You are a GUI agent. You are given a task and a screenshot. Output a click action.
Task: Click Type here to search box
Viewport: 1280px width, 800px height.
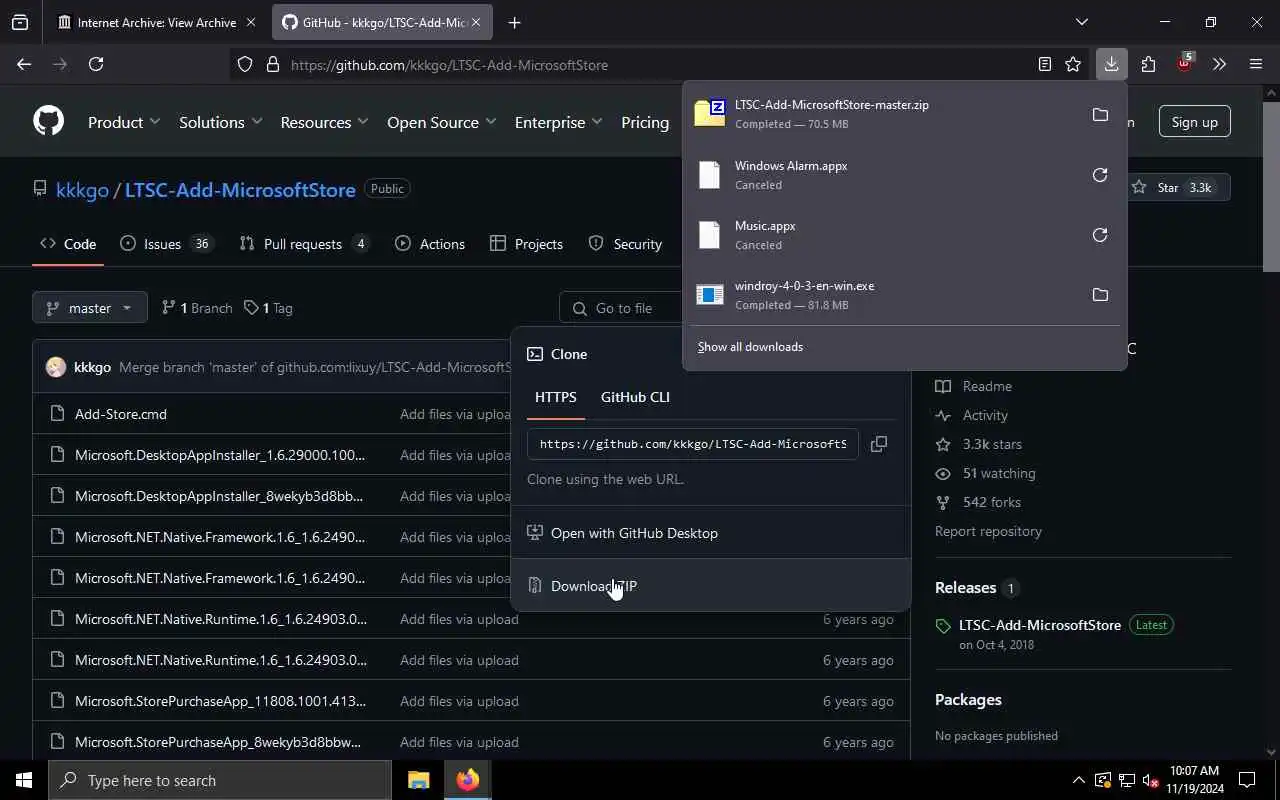pyautogui.click(x=220, y=780)
